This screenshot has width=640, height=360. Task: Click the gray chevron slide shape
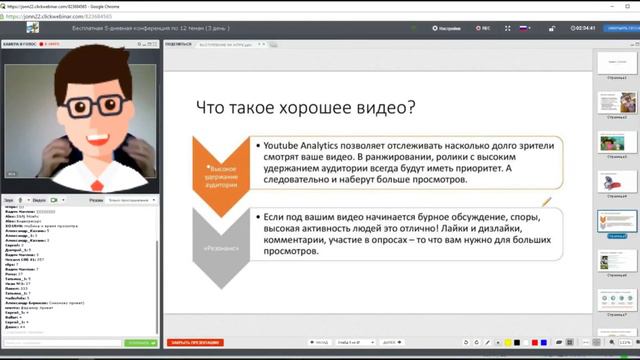pos(221,248)
